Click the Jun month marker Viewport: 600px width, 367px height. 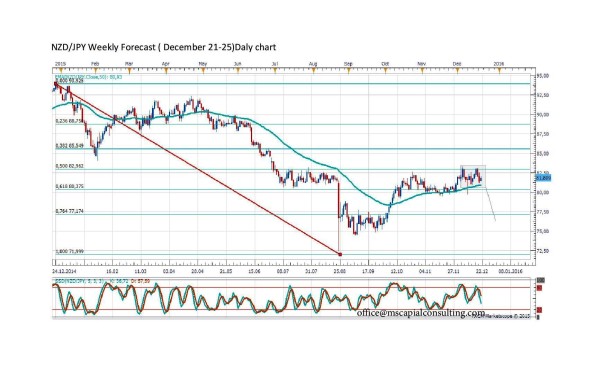point(238,70)
